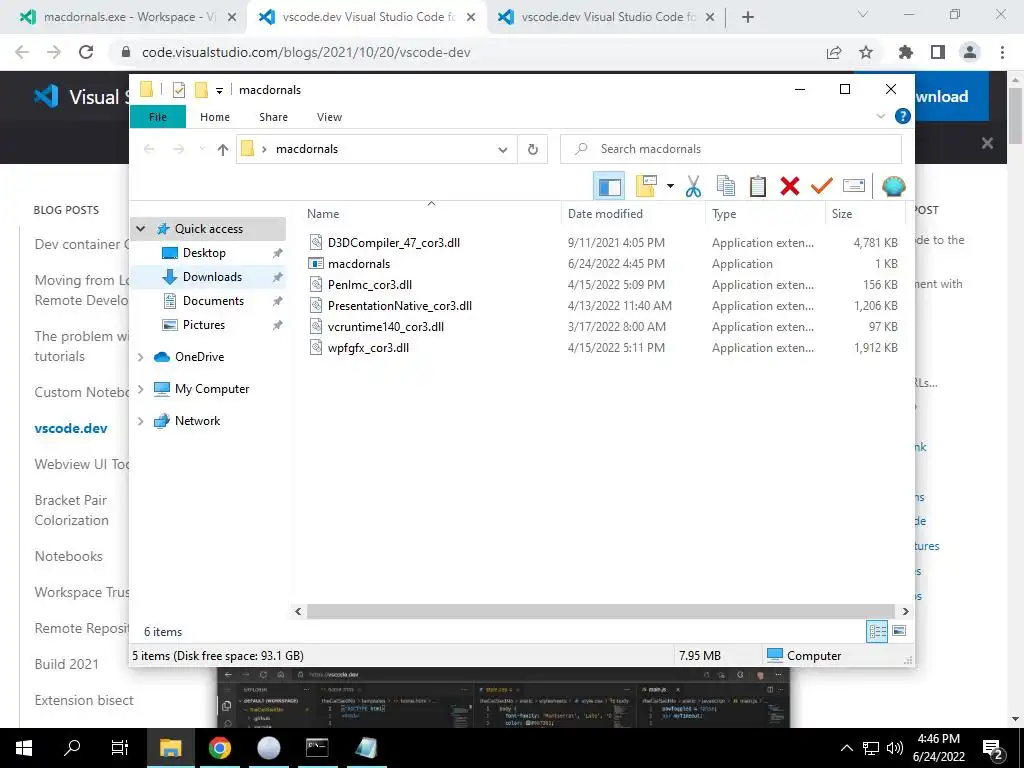Screen dimensions: 1024x768
Task: Open a new Chrome tab
Action: point(748,17)
